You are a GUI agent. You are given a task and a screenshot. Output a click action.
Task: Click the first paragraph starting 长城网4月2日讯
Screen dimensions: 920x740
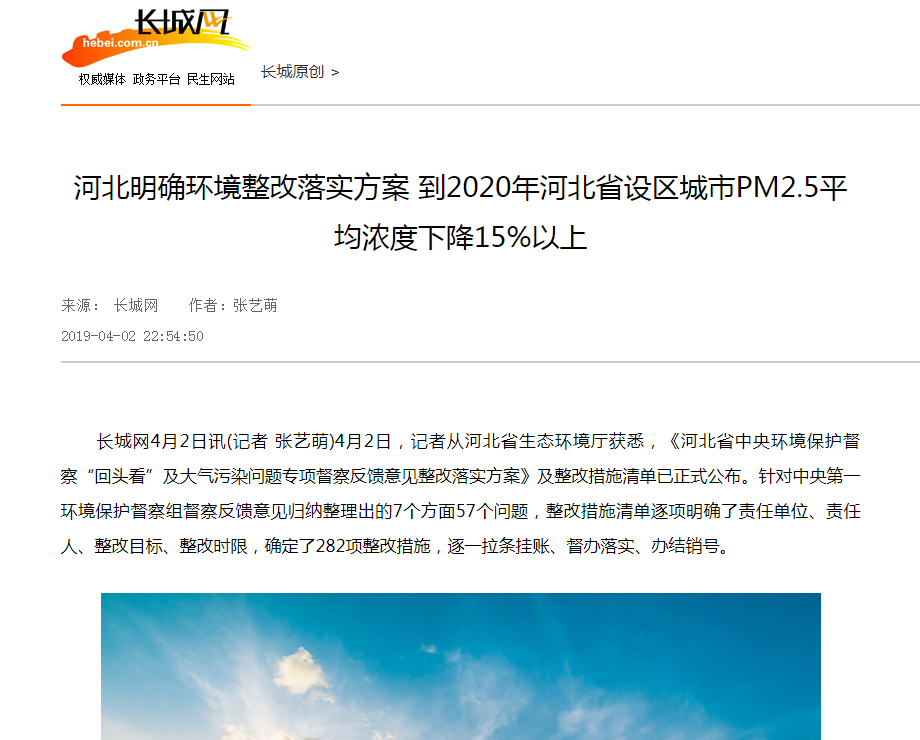point(460,494)
